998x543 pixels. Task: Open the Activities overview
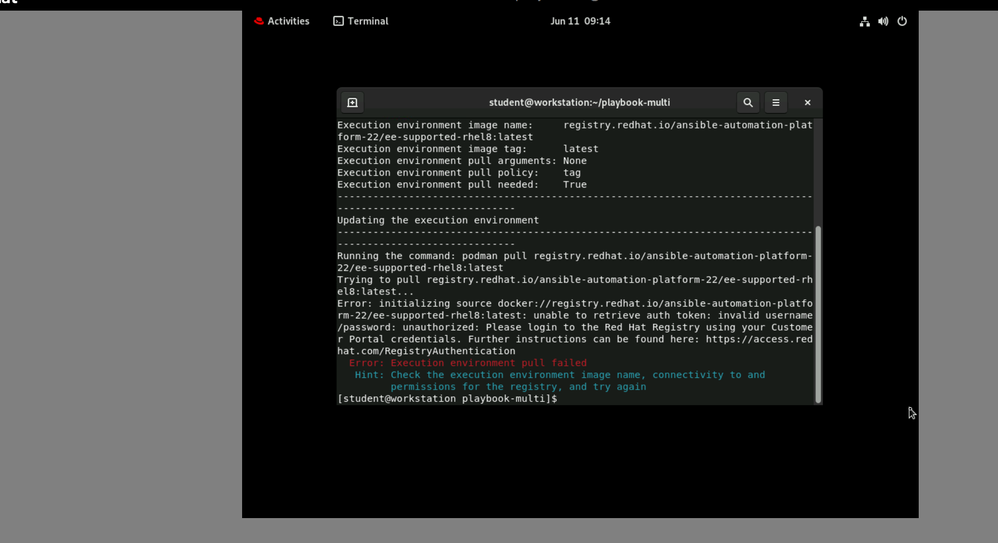coord(288,21)
